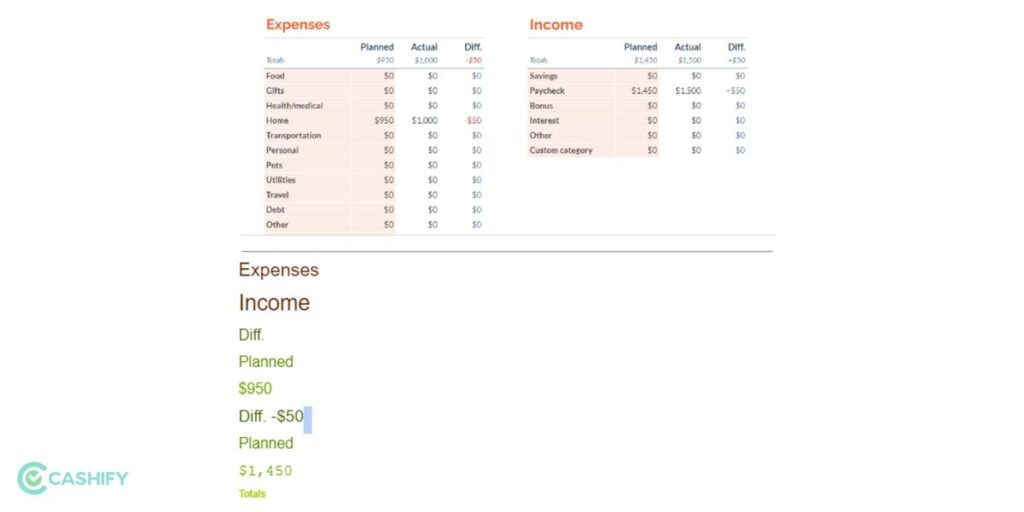Click the brown Expenses text below
The height and width of the screenshot is (512, 1024).
pyautogui.click(x=279, y=270)
